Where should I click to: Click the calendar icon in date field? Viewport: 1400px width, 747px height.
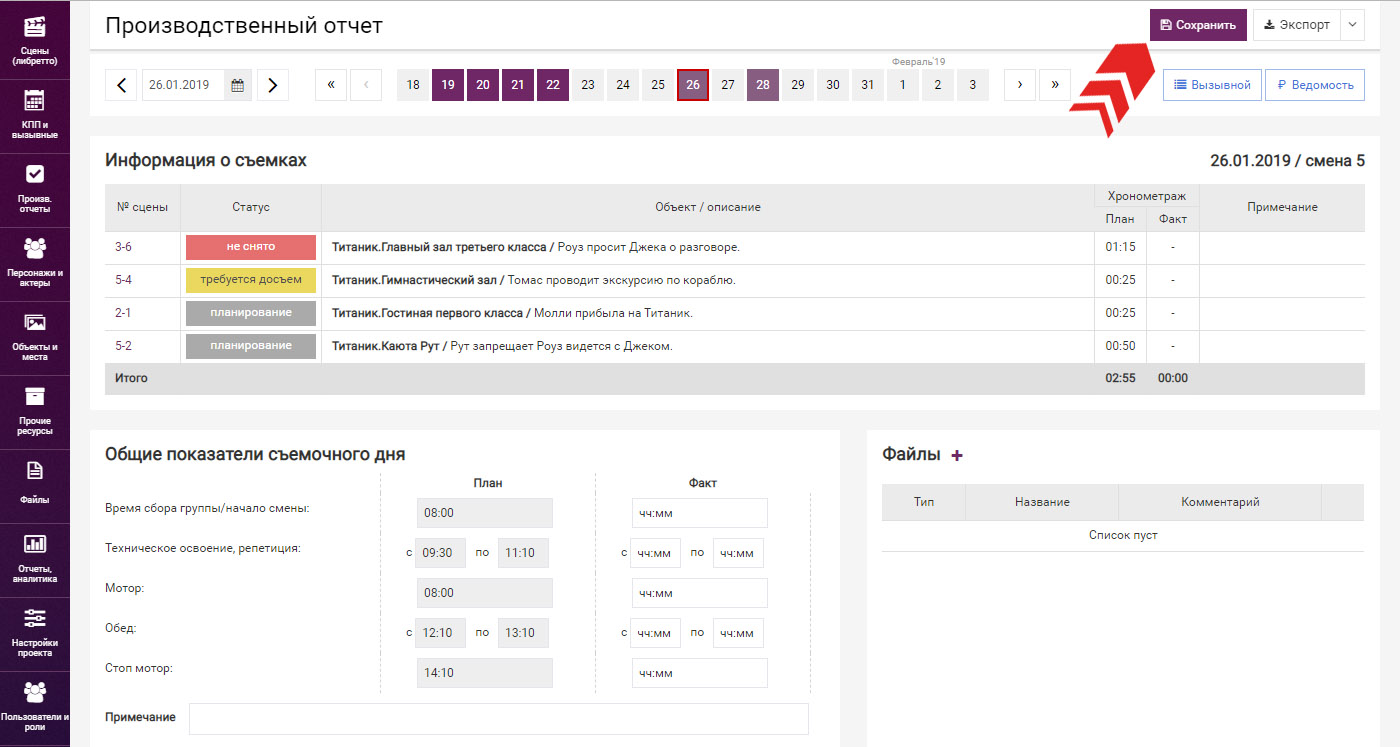[238, 85]
